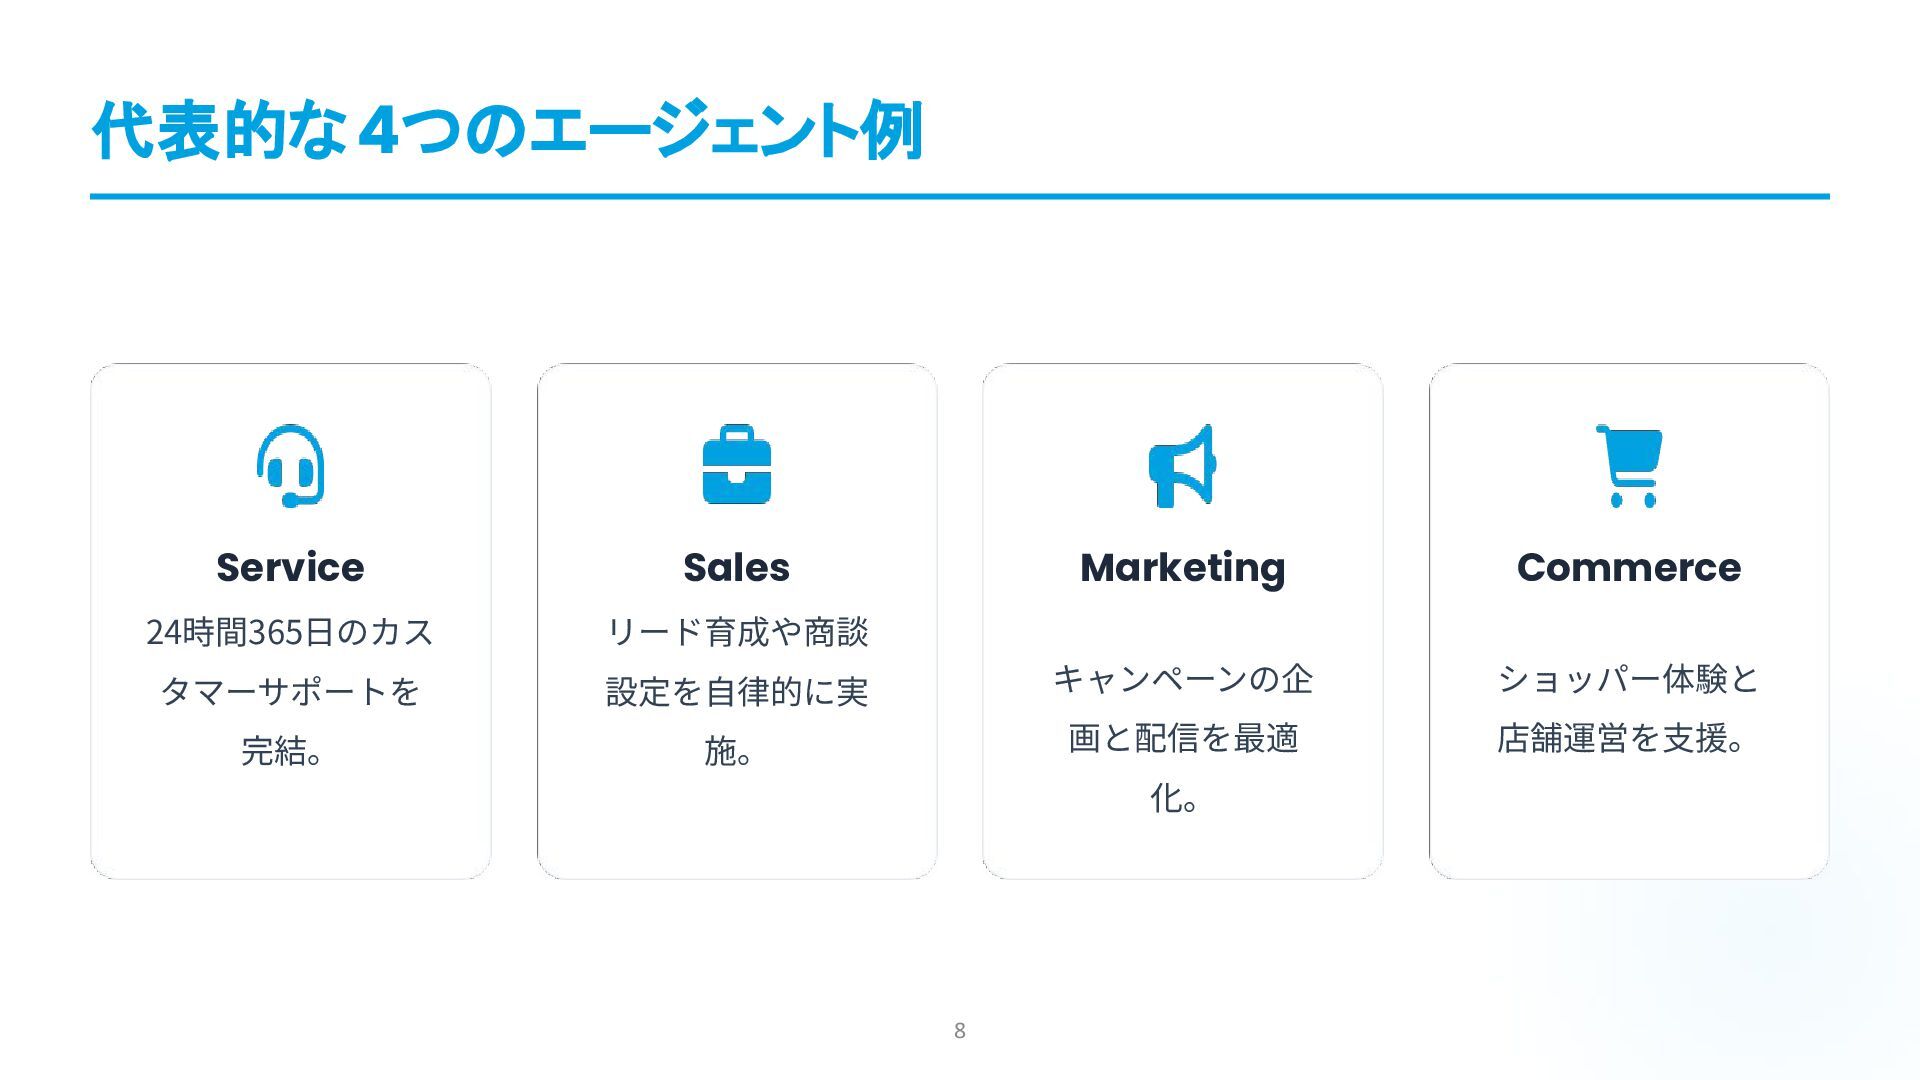Select the Marketing card heading
This screenshot has width=1920, height=1080.
pyautogui.click(x=1182, y=567)
